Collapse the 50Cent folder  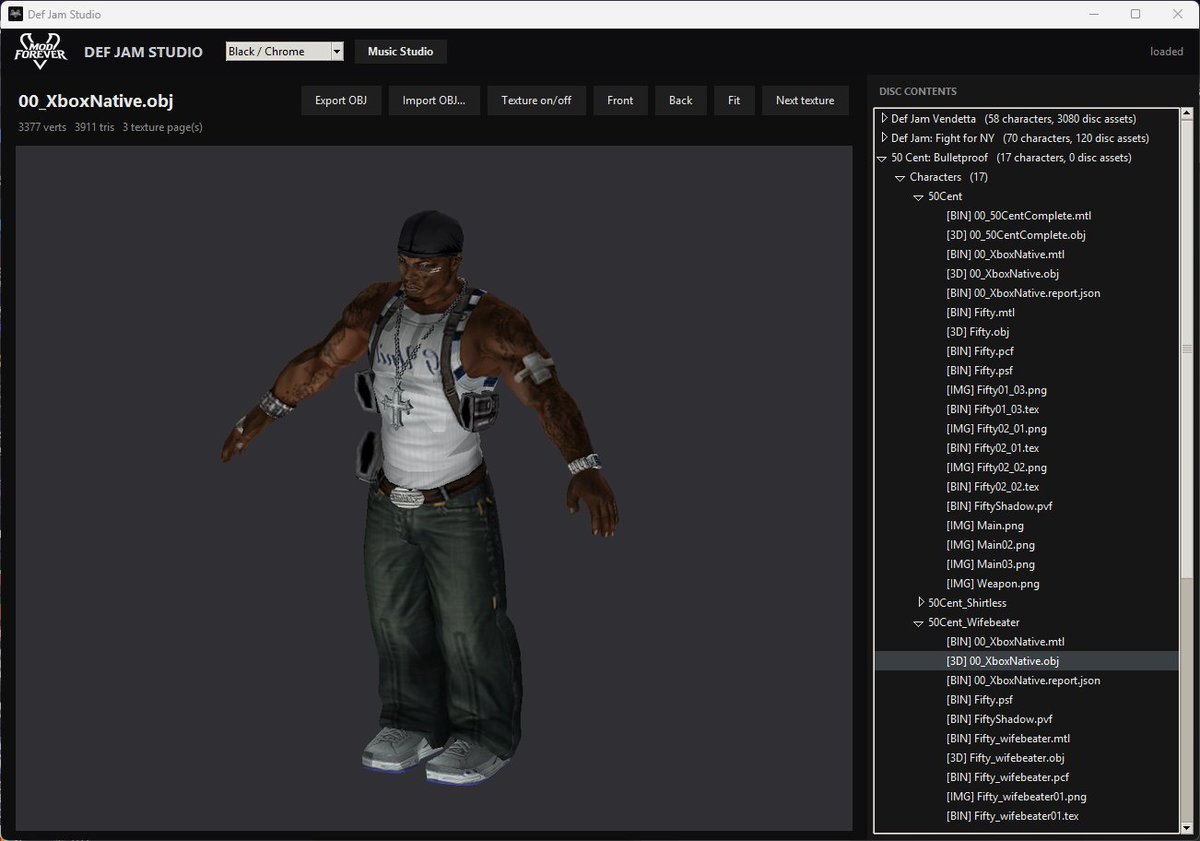tap(919, 197)
